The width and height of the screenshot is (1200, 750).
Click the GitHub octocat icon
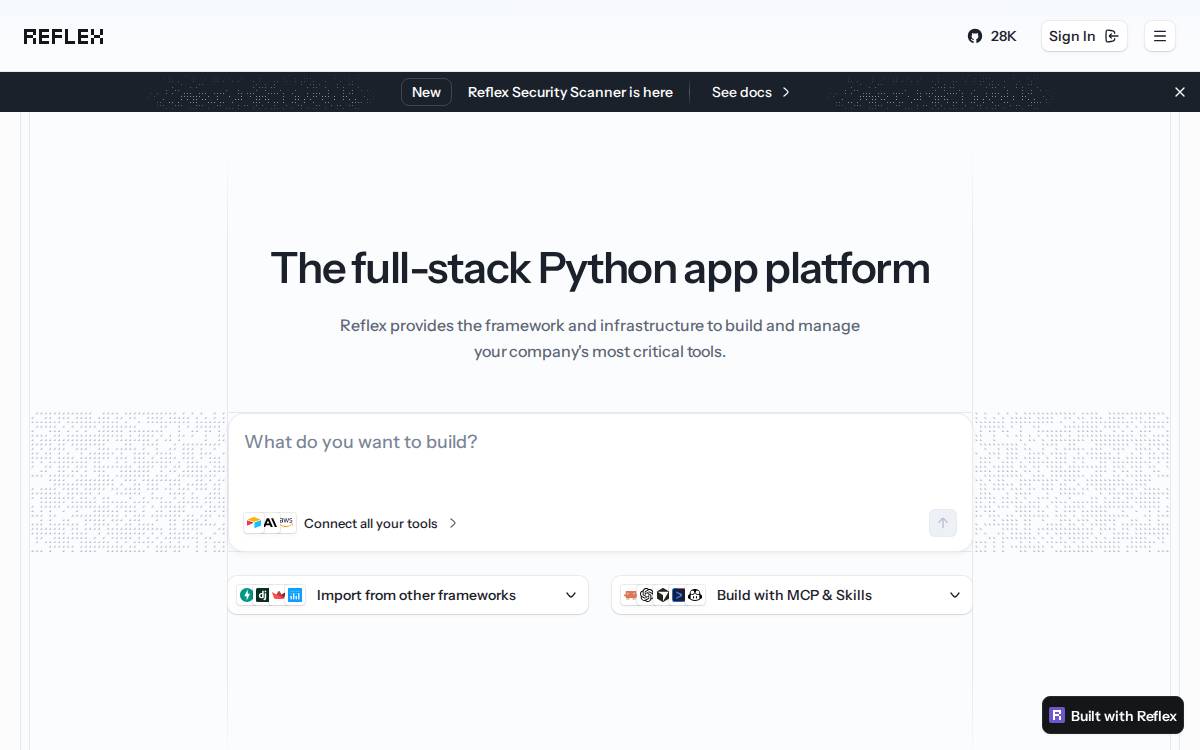tap(975, 36)
